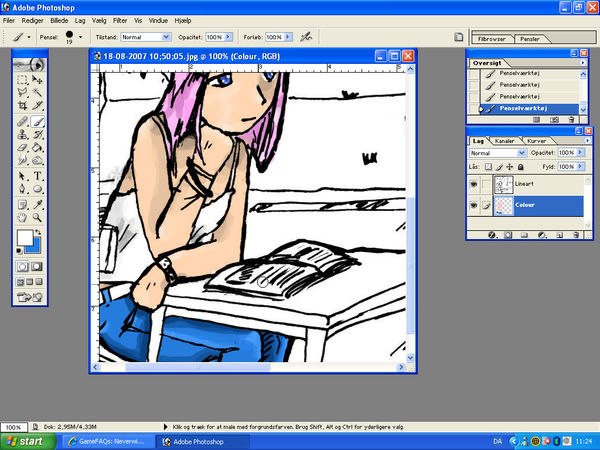Toggle lock image pixels
The width and height of the screenshot is (600, 450).
499,167
